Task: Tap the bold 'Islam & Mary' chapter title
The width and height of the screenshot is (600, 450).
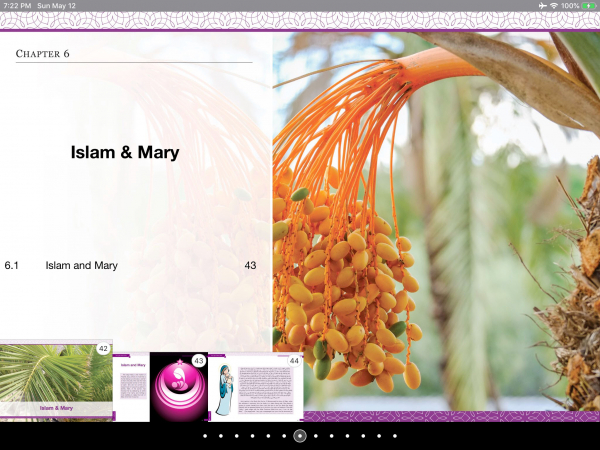Action: [x=125, y=153]
